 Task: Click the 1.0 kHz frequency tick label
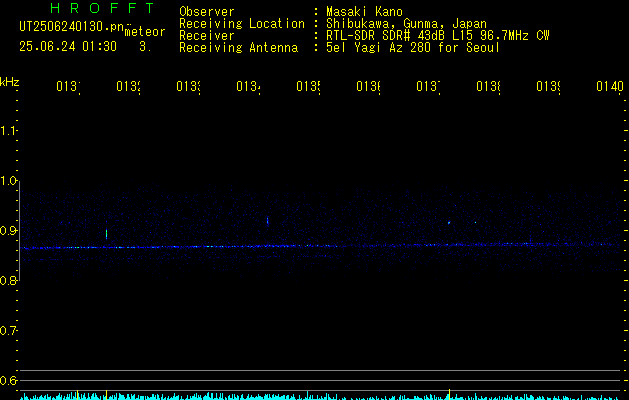(8, 181)
